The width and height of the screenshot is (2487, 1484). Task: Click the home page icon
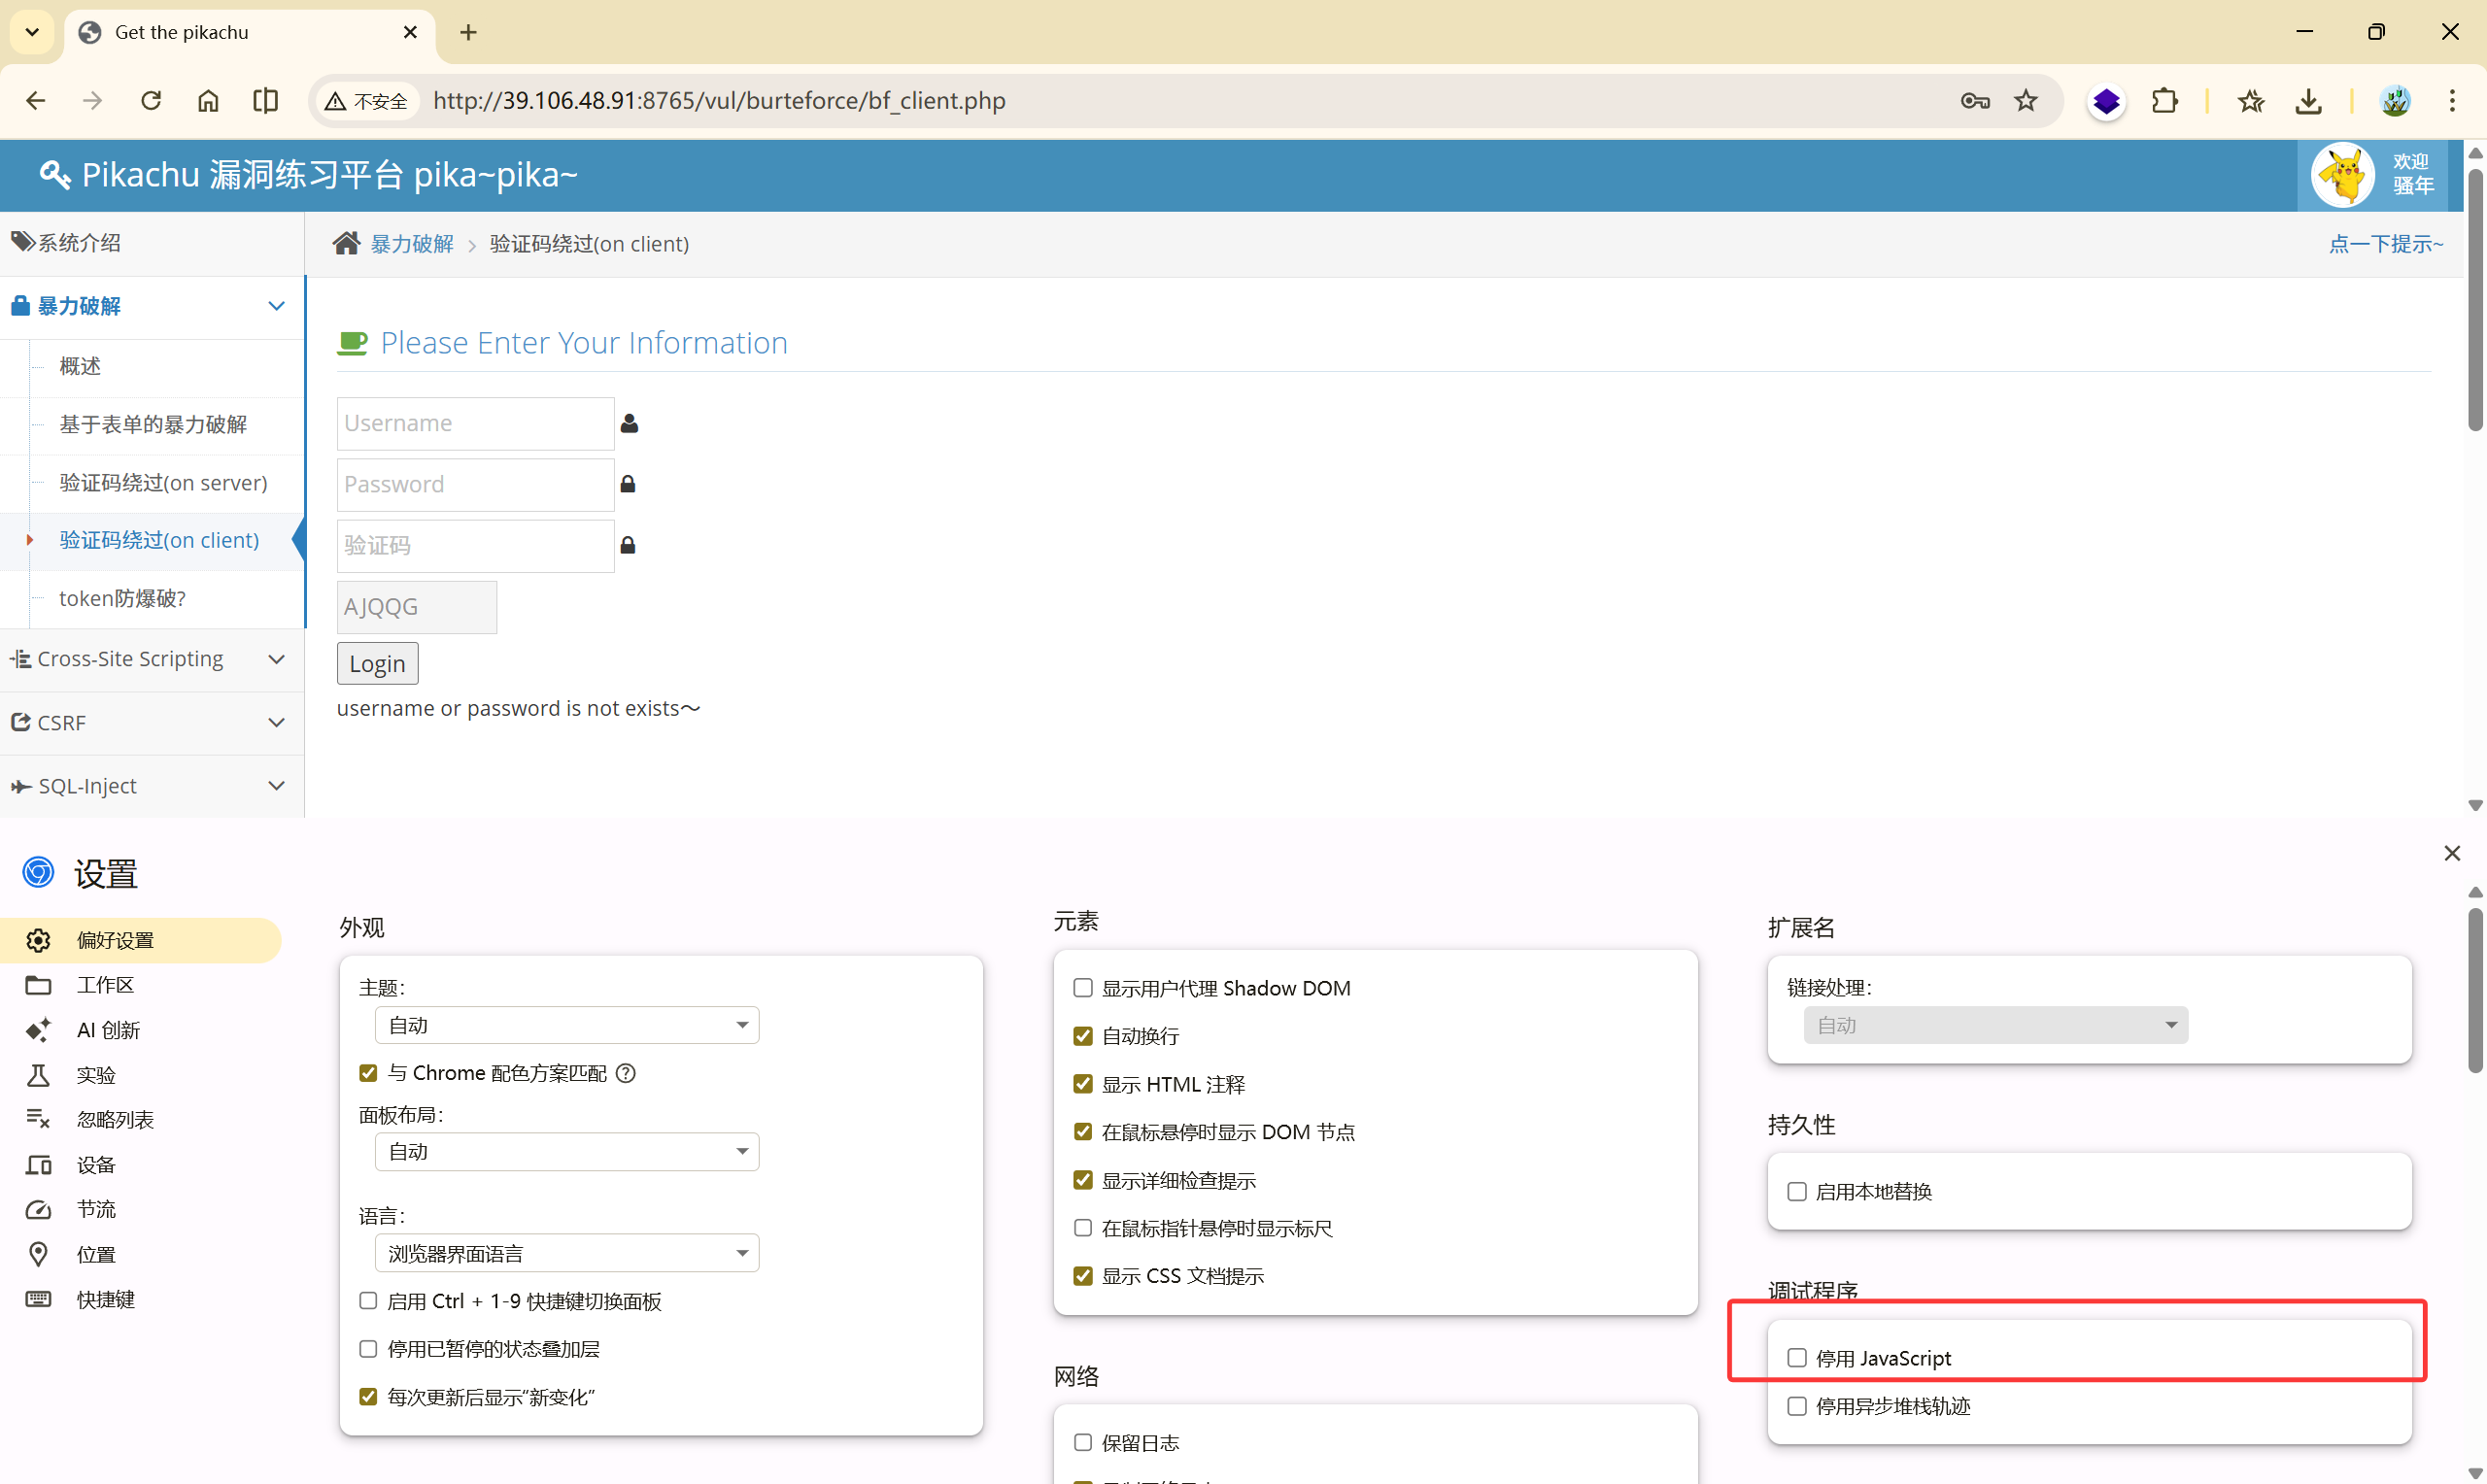pos(208,101)
